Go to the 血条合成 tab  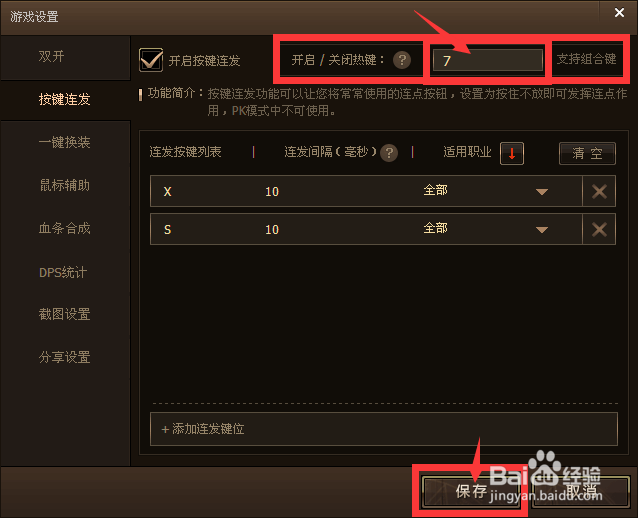[65, 228]
